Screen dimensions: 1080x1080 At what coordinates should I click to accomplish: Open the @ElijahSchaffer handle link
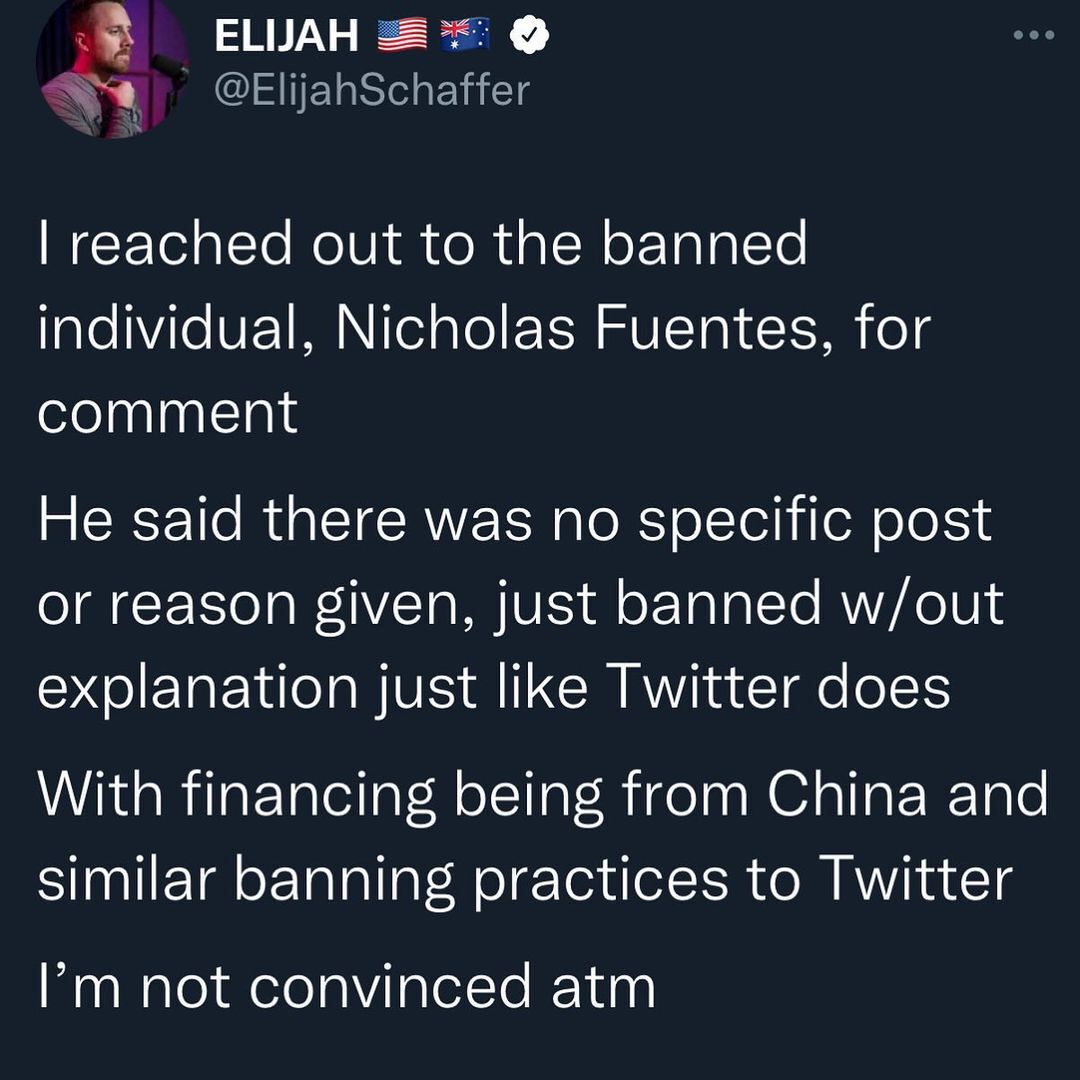pos(372,90)
